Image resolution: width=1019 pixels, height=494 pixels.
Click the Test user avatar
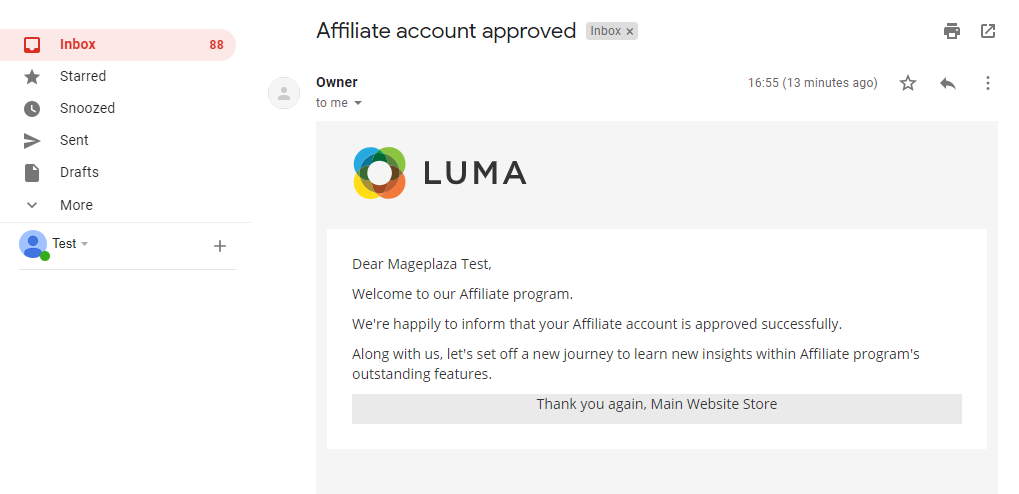coord(33,244)
